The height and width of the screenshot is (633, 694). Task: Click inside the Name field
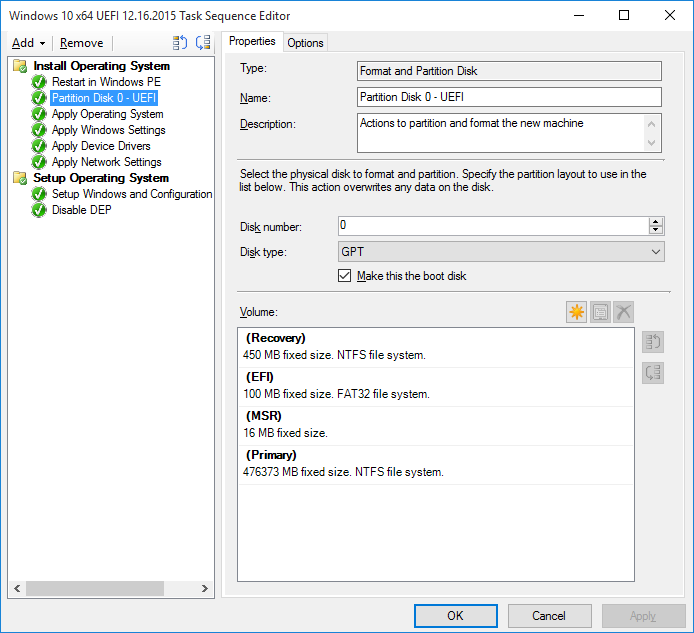[x=509, y=97]
